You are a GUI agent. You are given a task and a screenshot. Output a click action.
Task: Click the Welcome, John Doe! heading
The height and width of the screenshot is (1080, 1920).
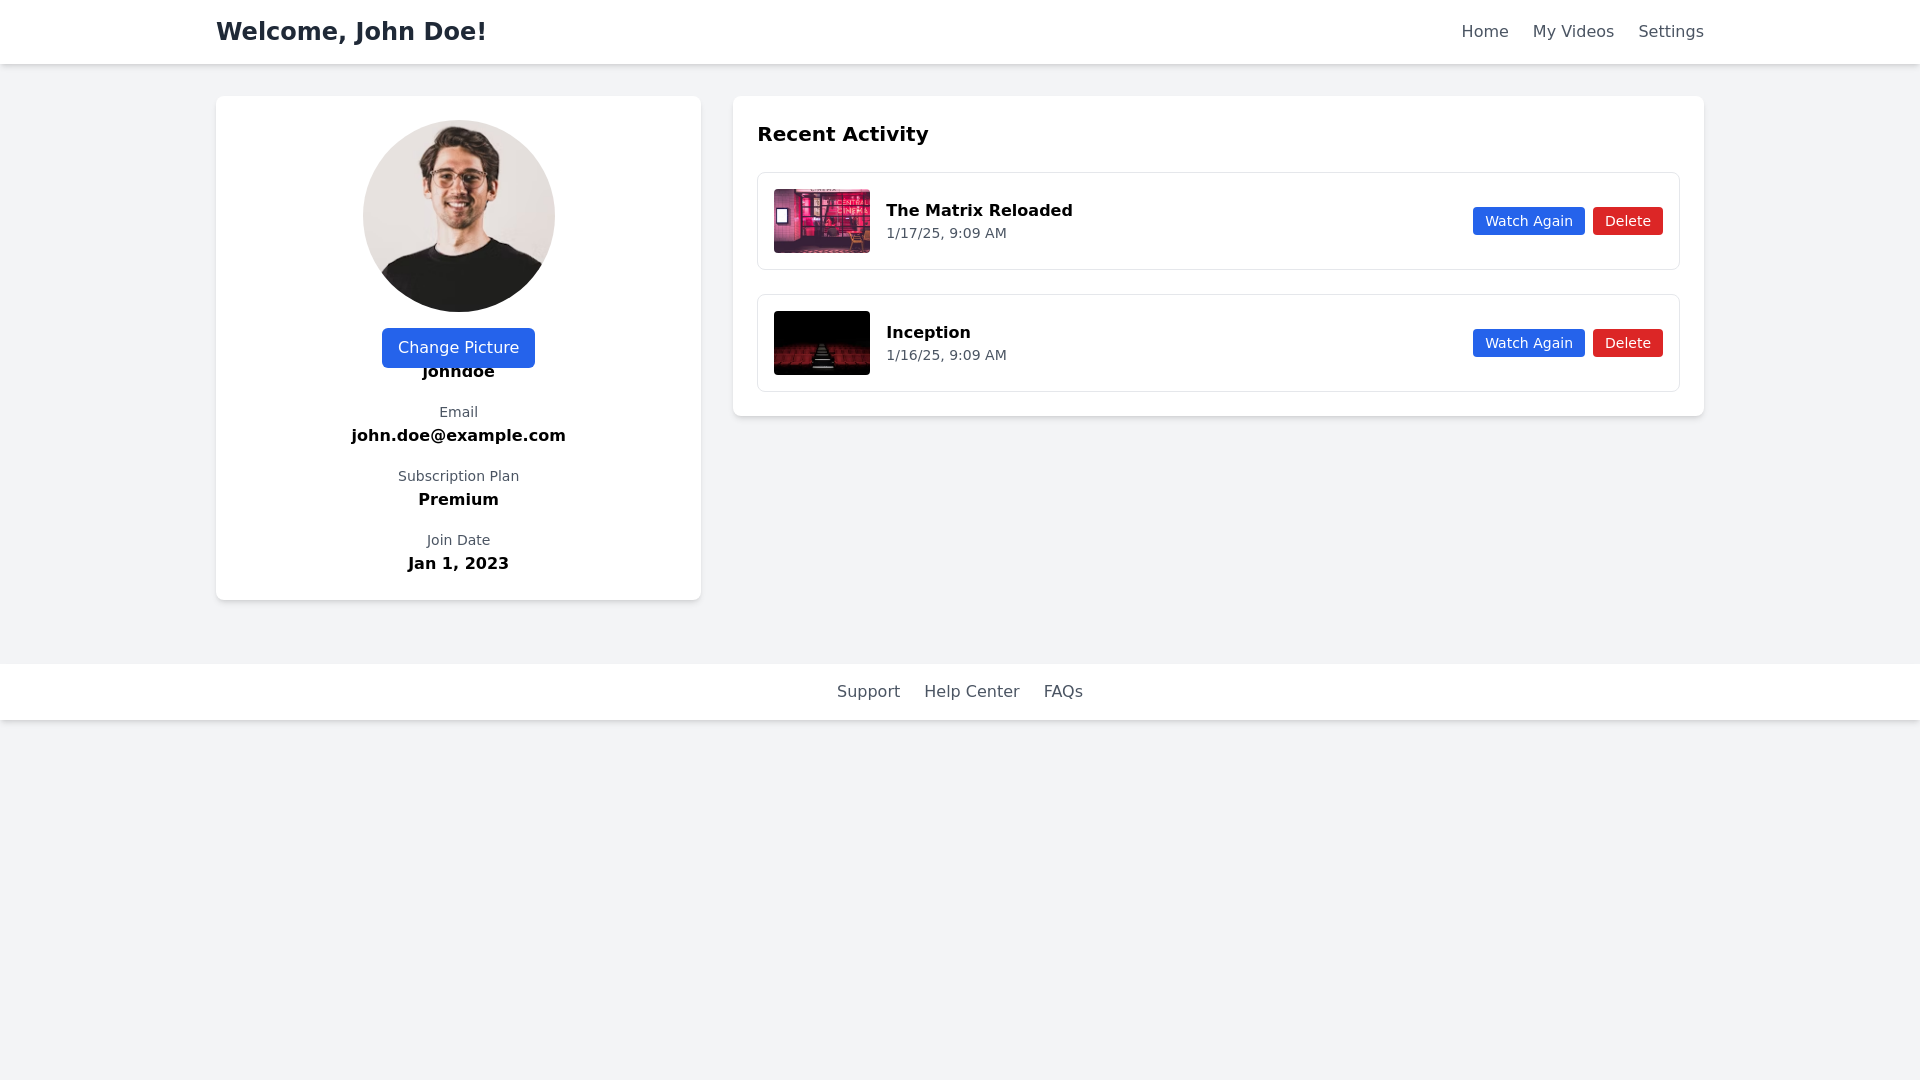click(351, 32)
